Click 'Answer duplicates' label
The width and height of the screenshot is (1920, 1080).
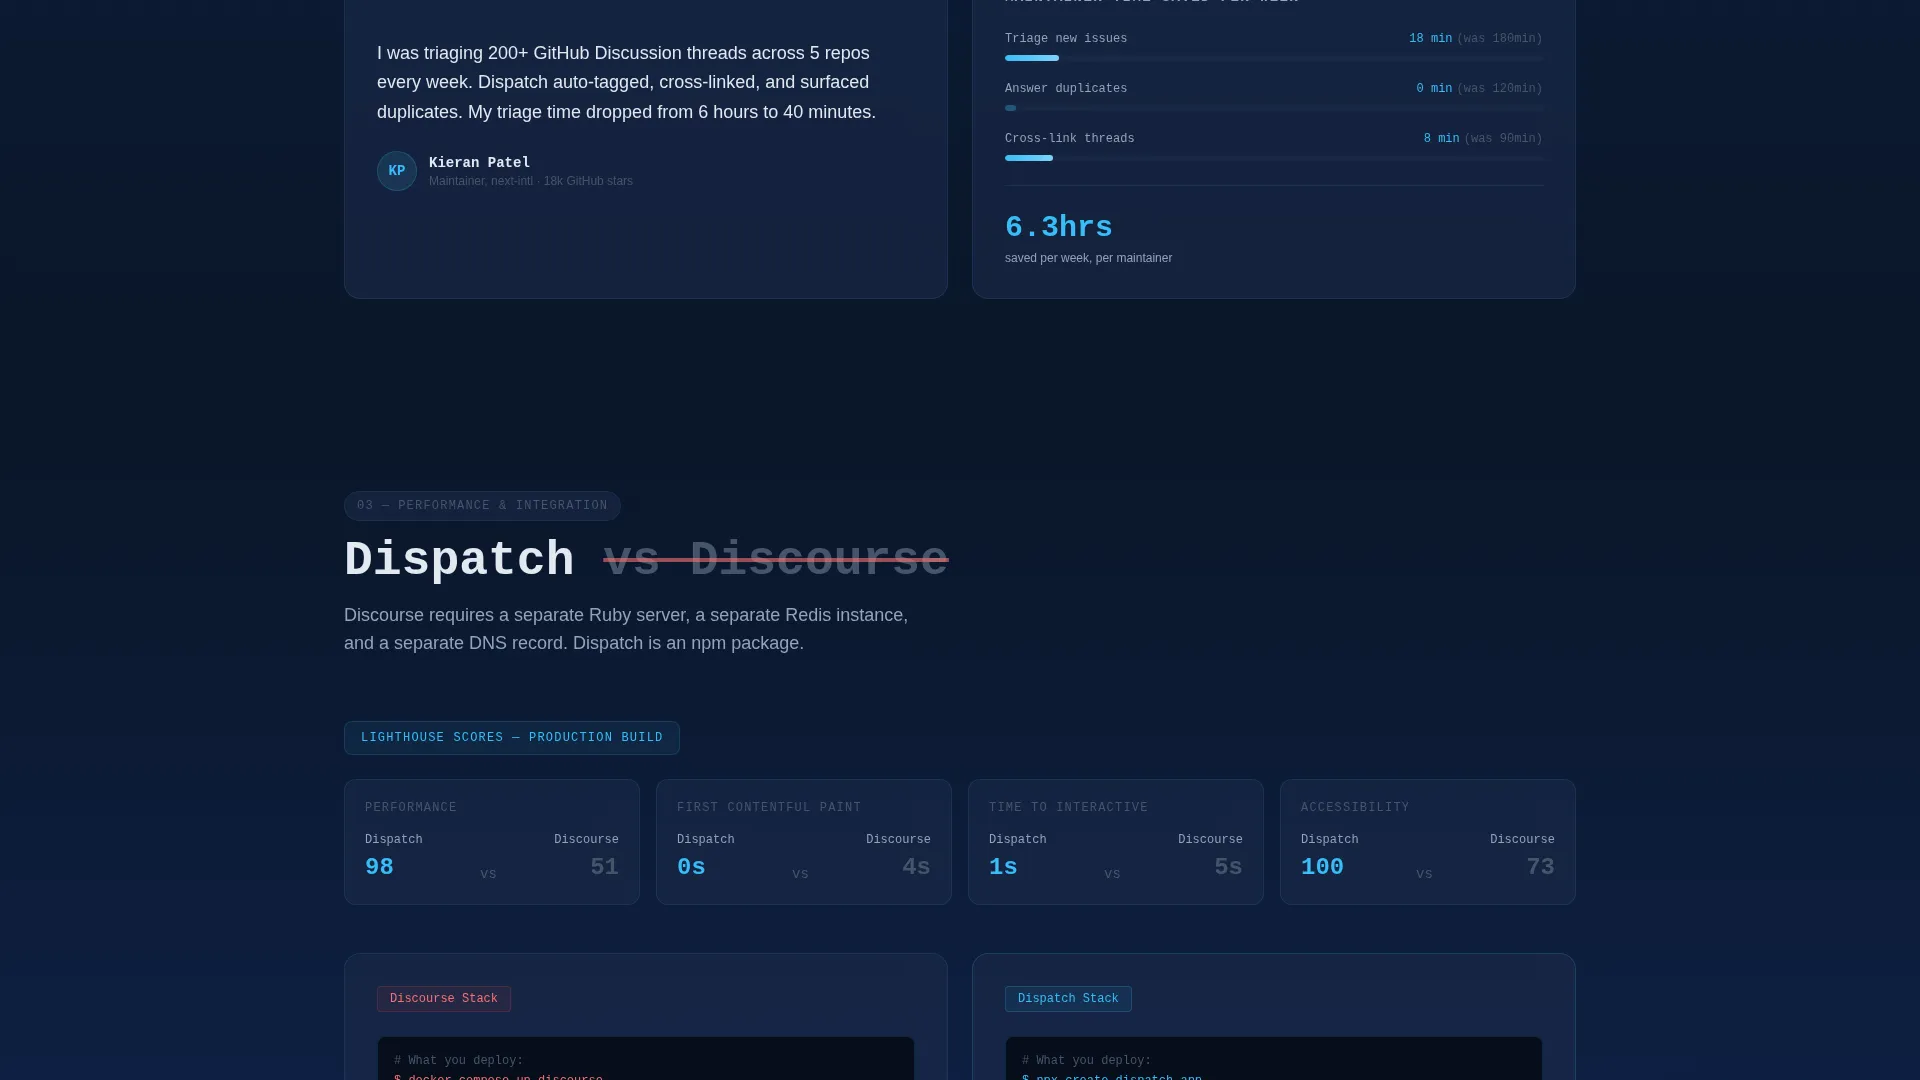[x=1066, y=89]
